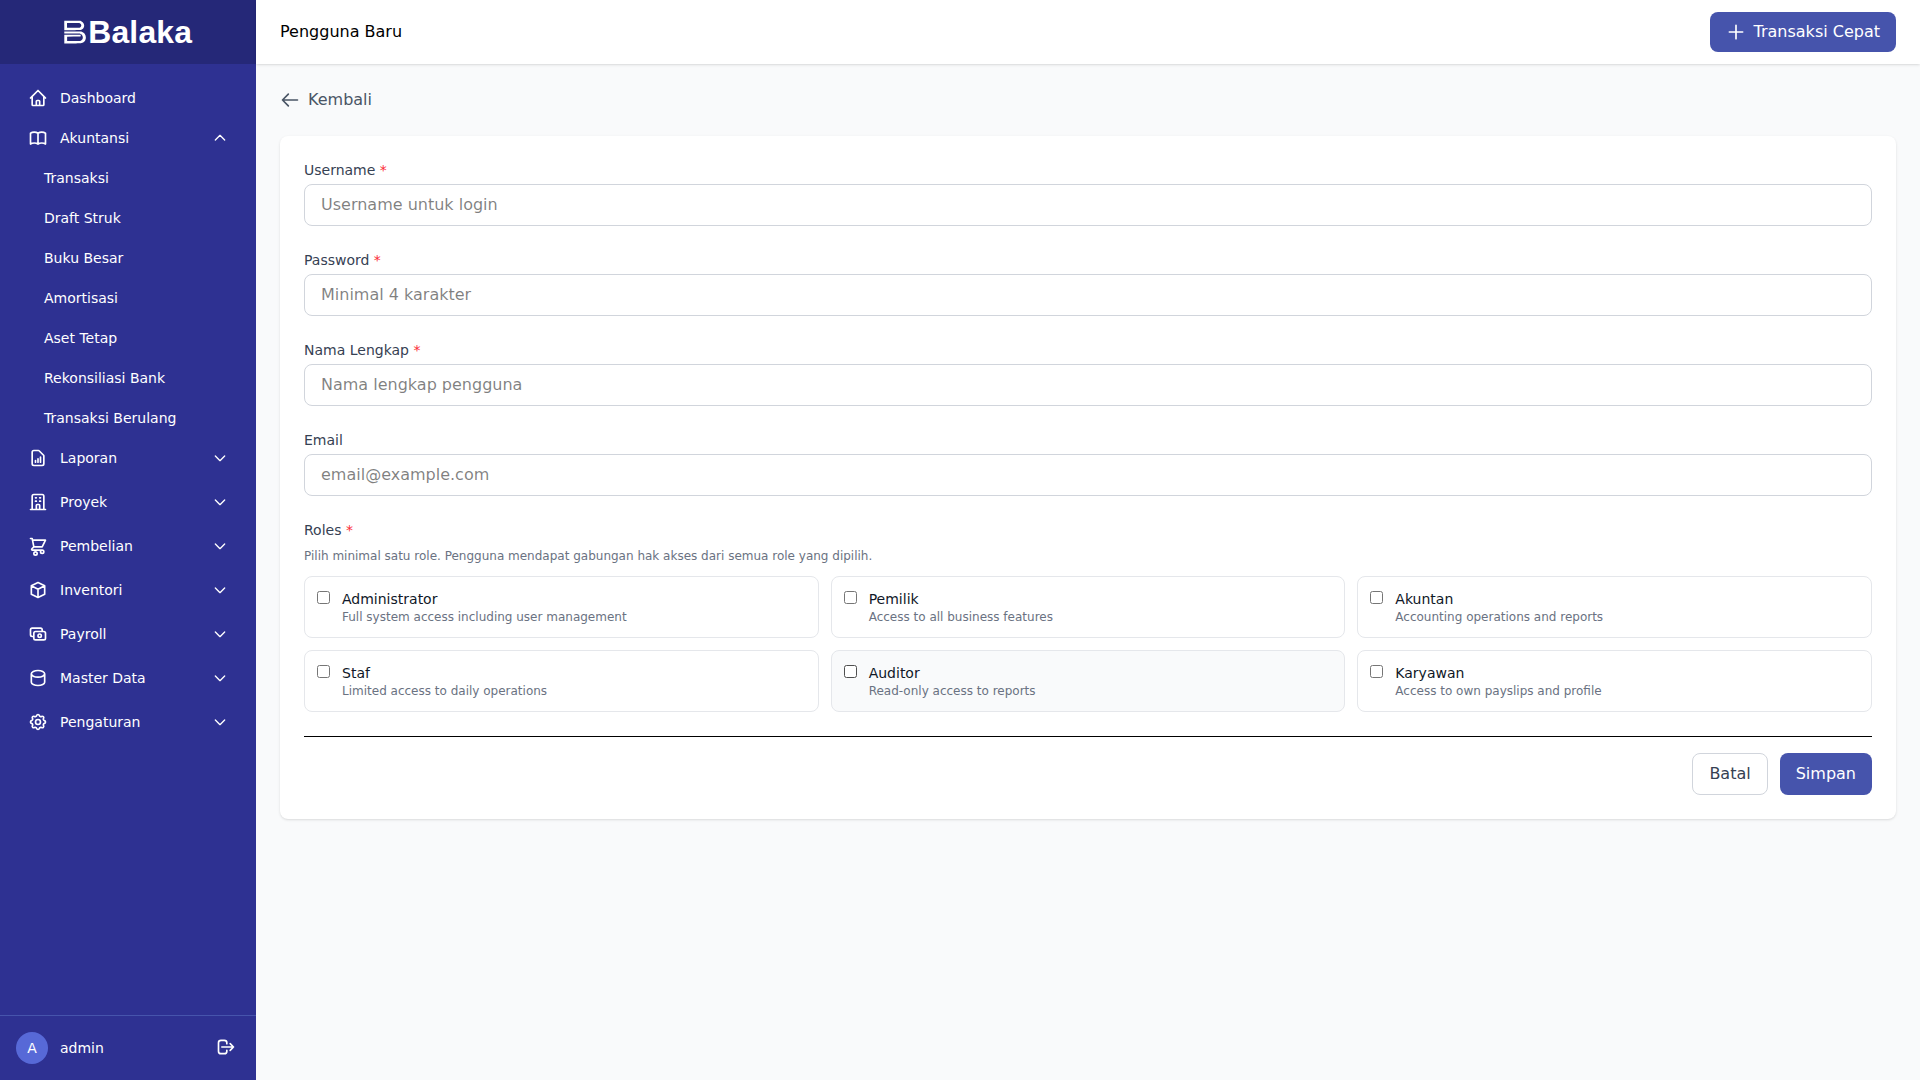1920x1080 pixels.
Task: Expand the Payroll menu chevron
Action: coord(220,634)
